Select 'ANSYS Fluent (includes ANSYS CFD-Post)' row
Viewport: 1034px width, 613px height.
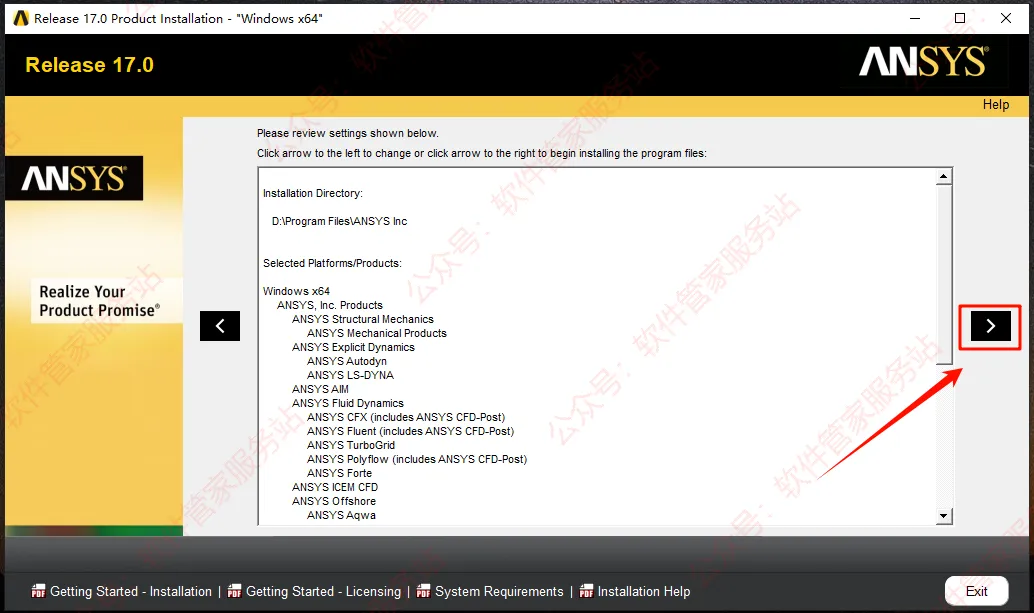(x=410, y=431)
